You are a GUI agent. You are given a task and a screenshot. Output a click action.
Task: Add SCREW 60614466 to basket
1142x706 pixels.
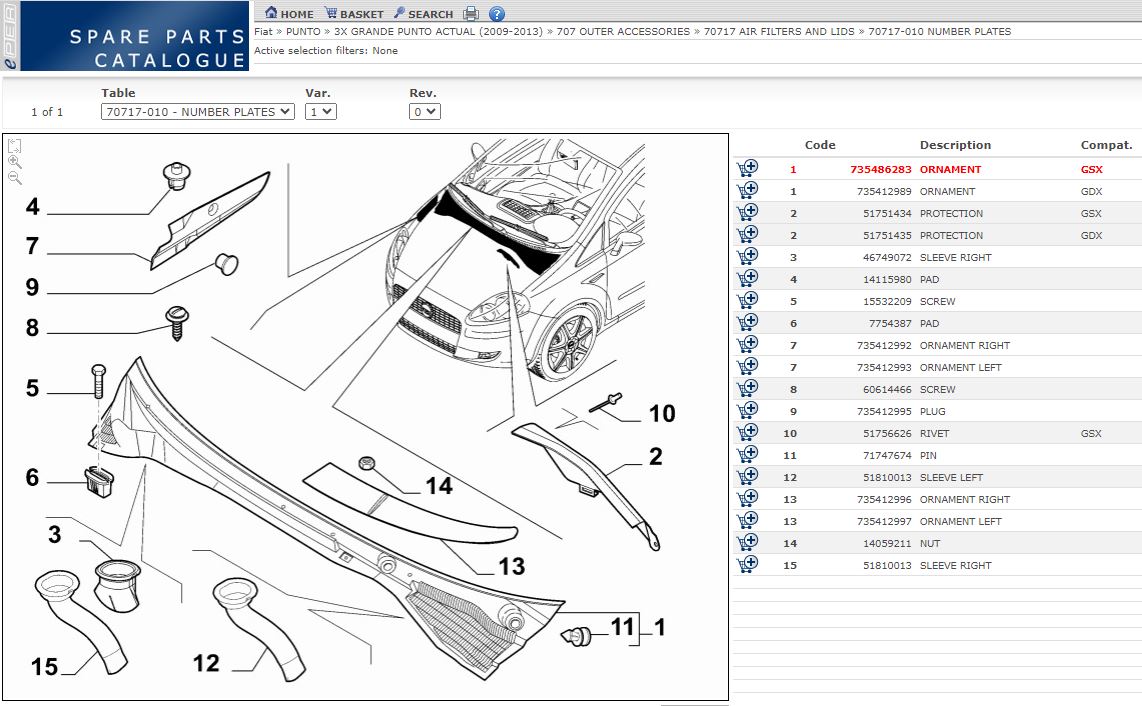pos(747,388)
